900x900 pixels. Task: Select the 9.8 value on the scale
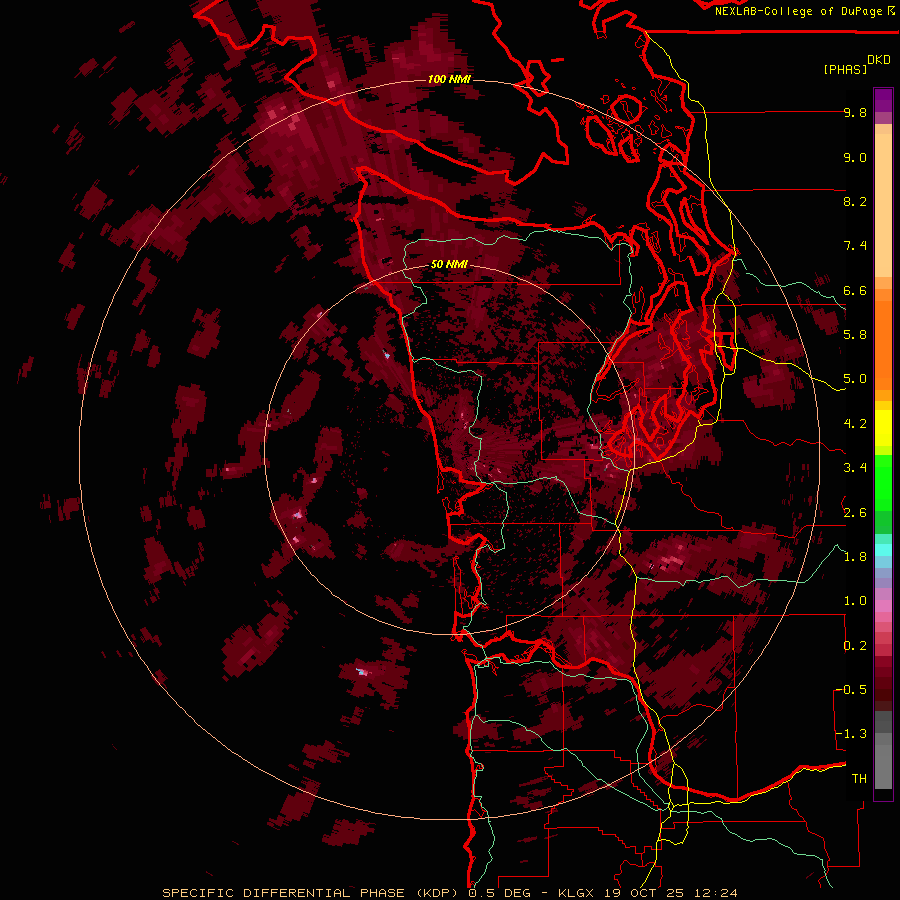(x=855, y=112)
